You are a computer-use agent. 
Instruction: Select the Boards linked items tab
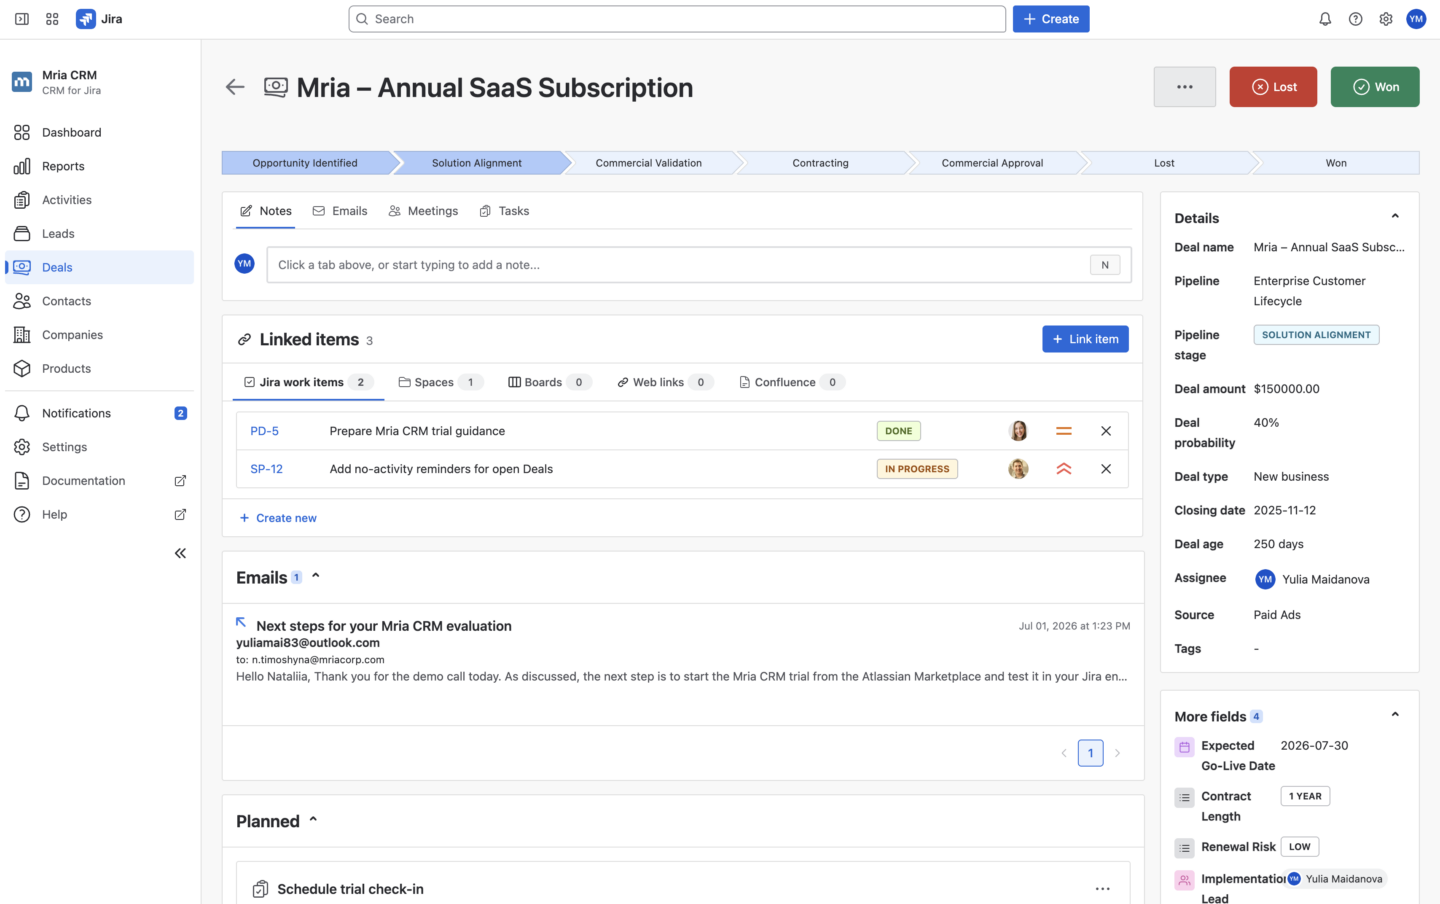(x=550, y=382)
